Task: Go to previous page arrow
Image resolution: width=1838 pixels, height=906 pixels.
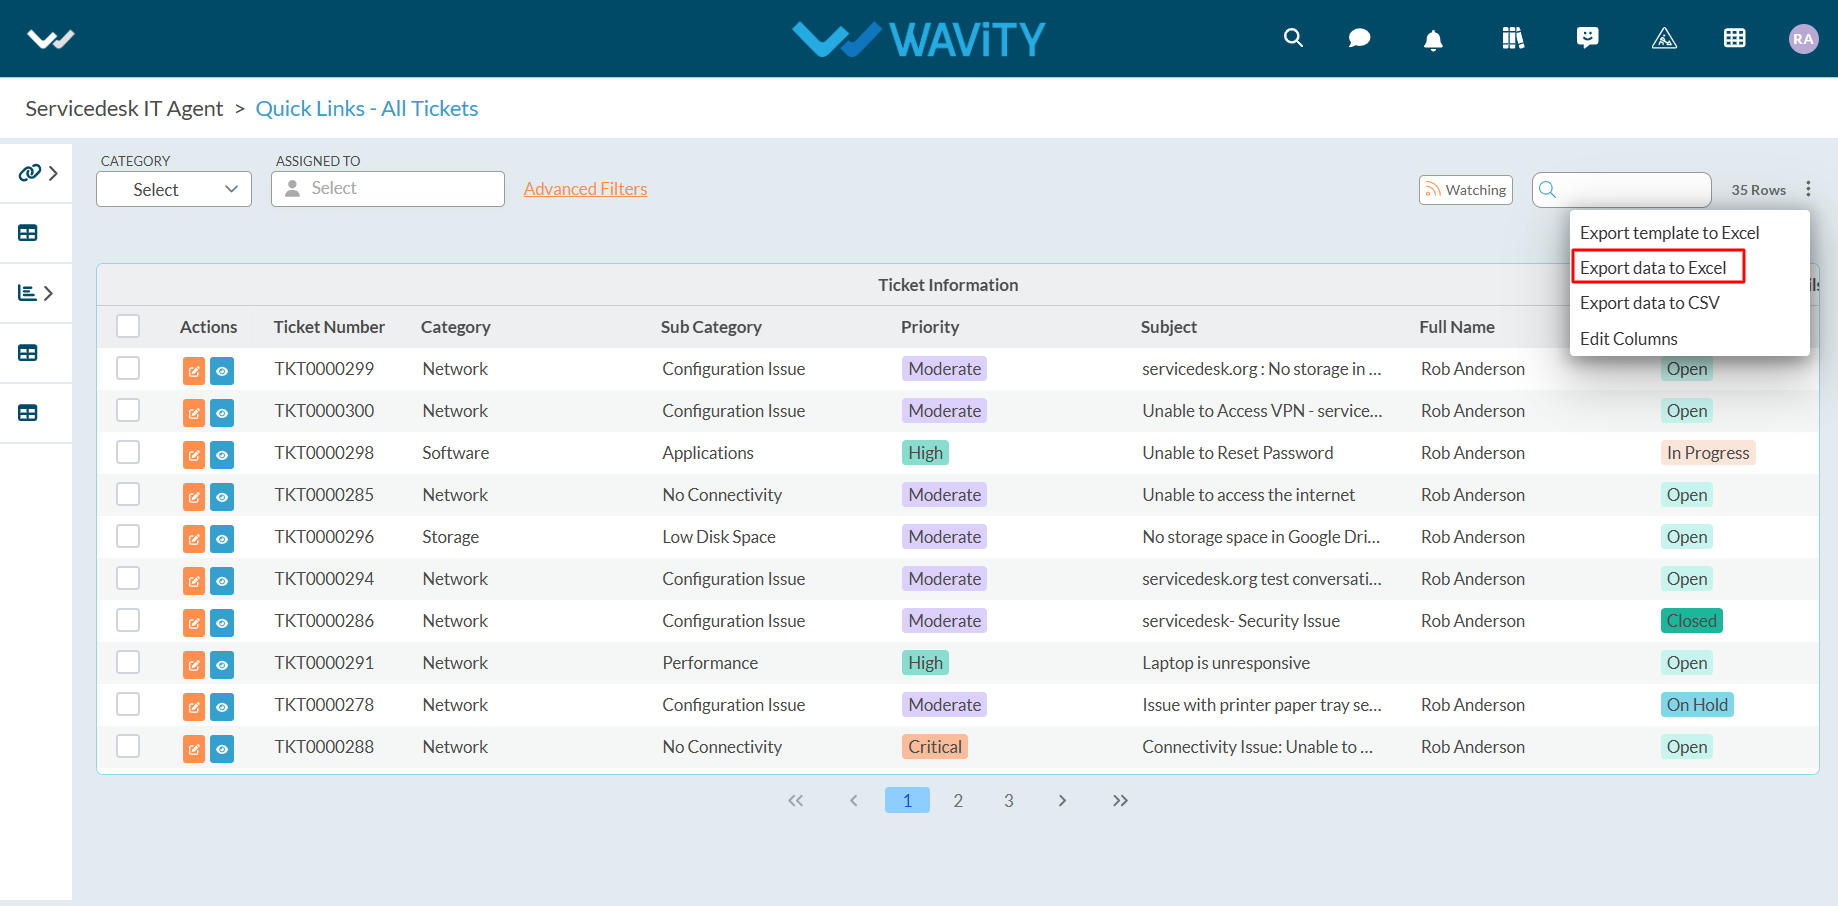Action: coord(853,800)
